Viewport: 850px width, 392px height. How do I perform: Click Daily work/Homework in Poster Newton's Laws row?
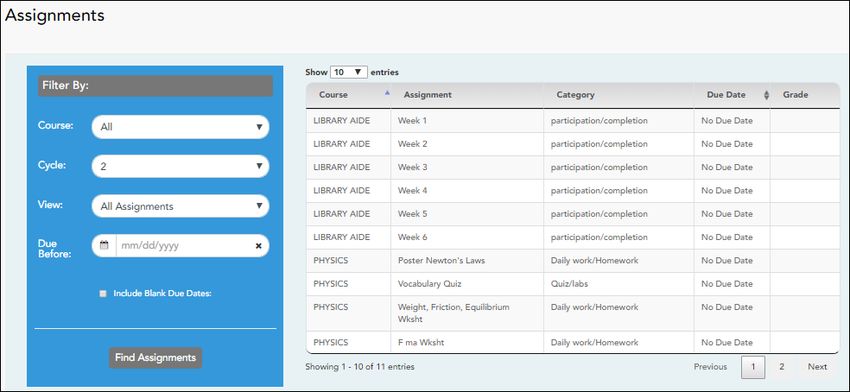[x=594, y=261]
